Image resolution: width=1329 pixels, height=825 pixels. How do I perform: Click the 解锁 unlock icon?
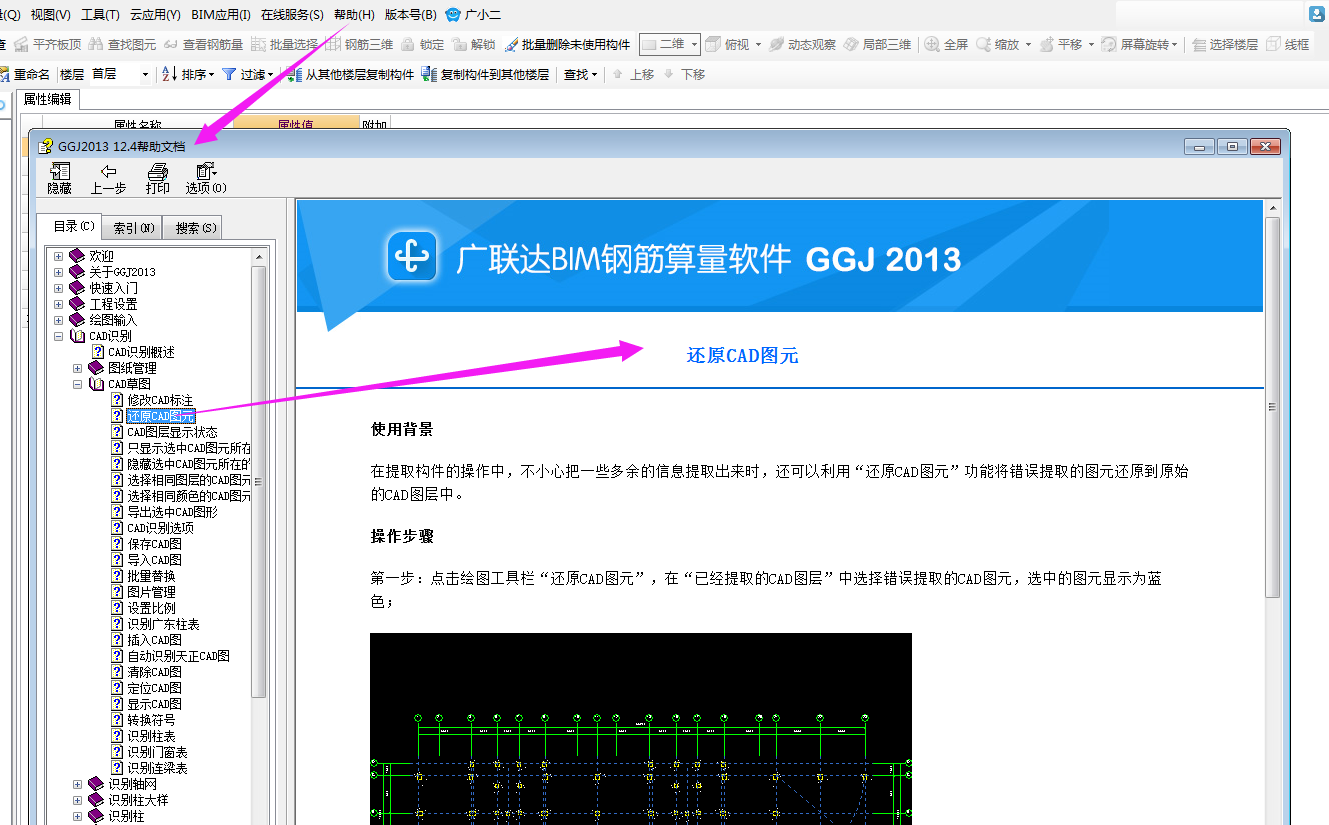pyautogui.click(x=459, y=45)
